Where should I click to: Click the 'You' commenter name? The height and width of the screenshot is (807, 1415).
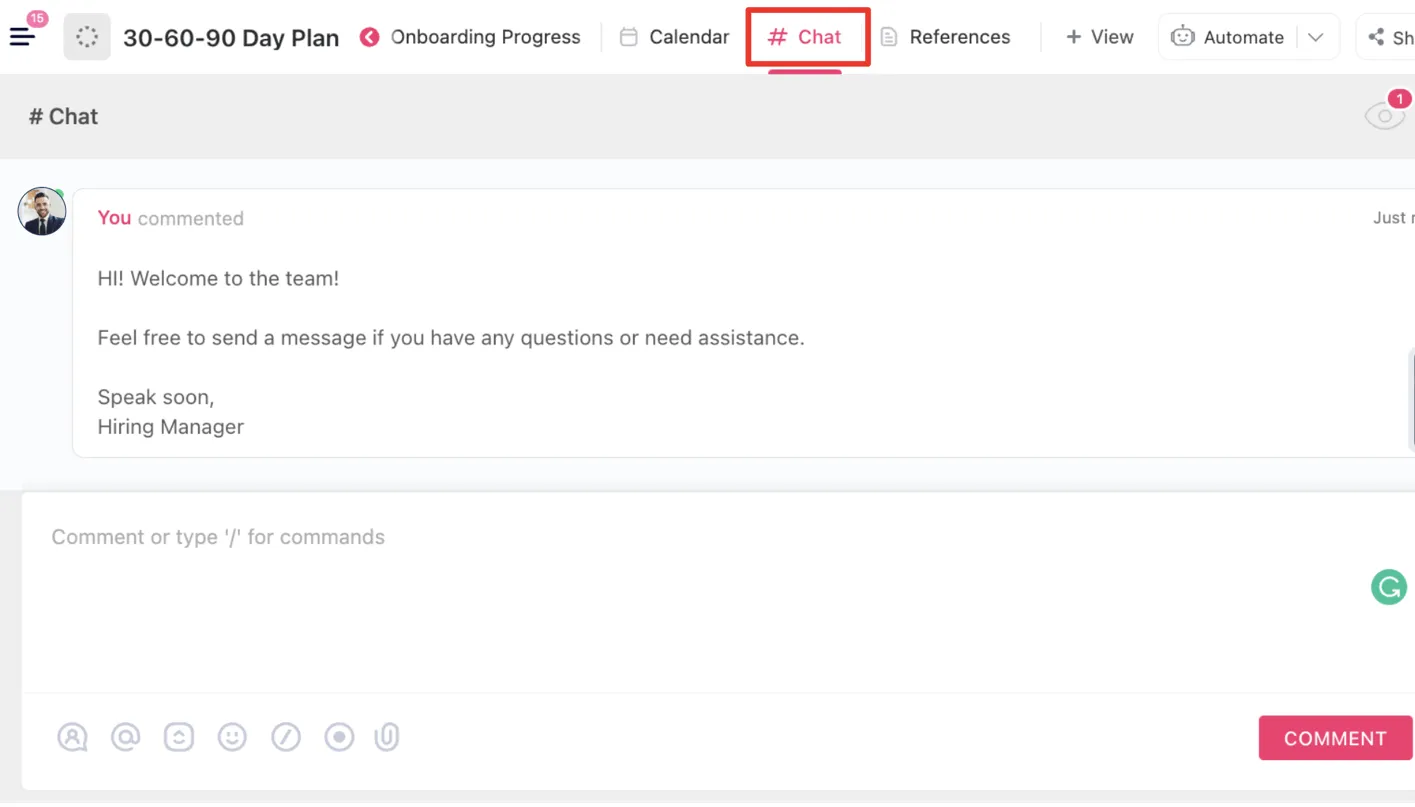[114, 217]
